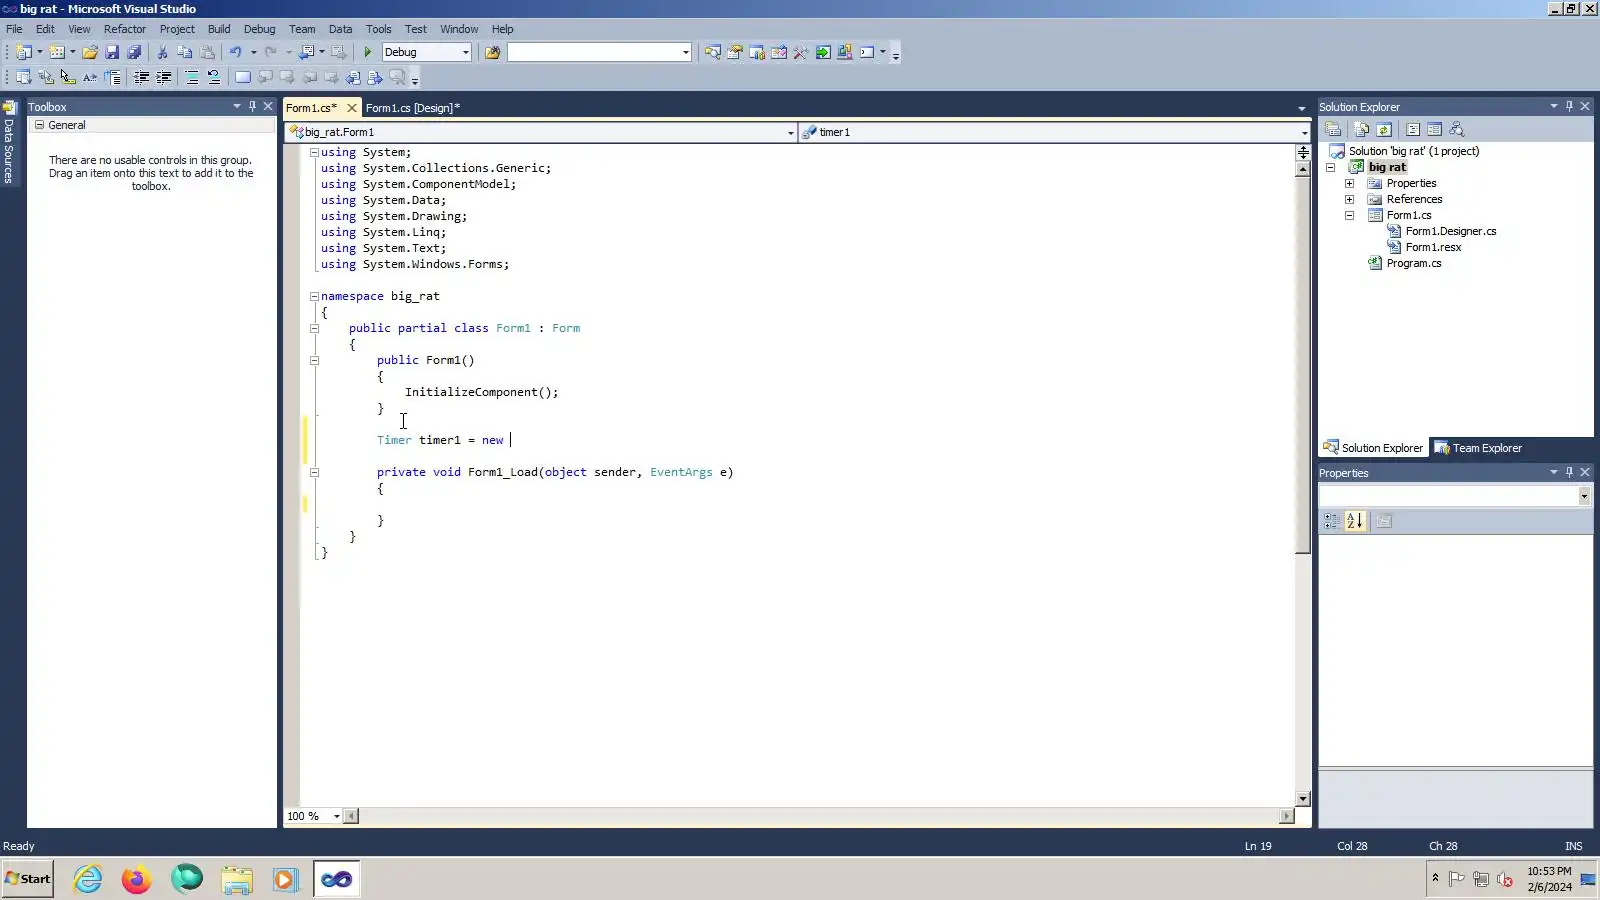Open the Find combo box dropdown

click(x=685, y=52)
